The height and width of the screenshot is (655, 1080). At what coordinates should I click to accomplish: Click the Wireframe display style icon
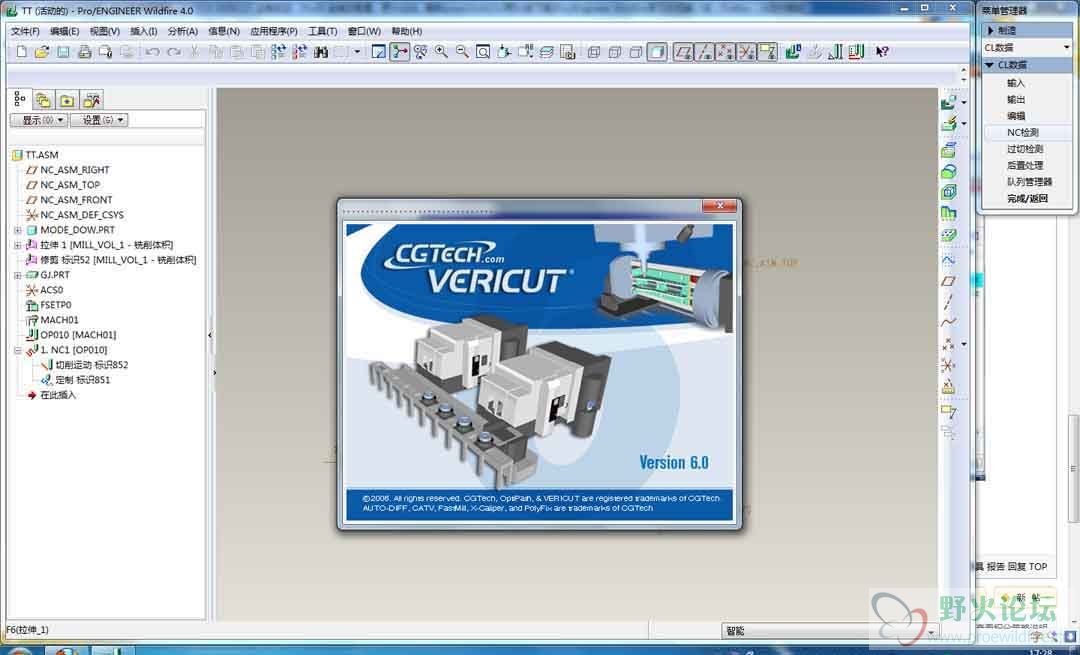point(594,52)
